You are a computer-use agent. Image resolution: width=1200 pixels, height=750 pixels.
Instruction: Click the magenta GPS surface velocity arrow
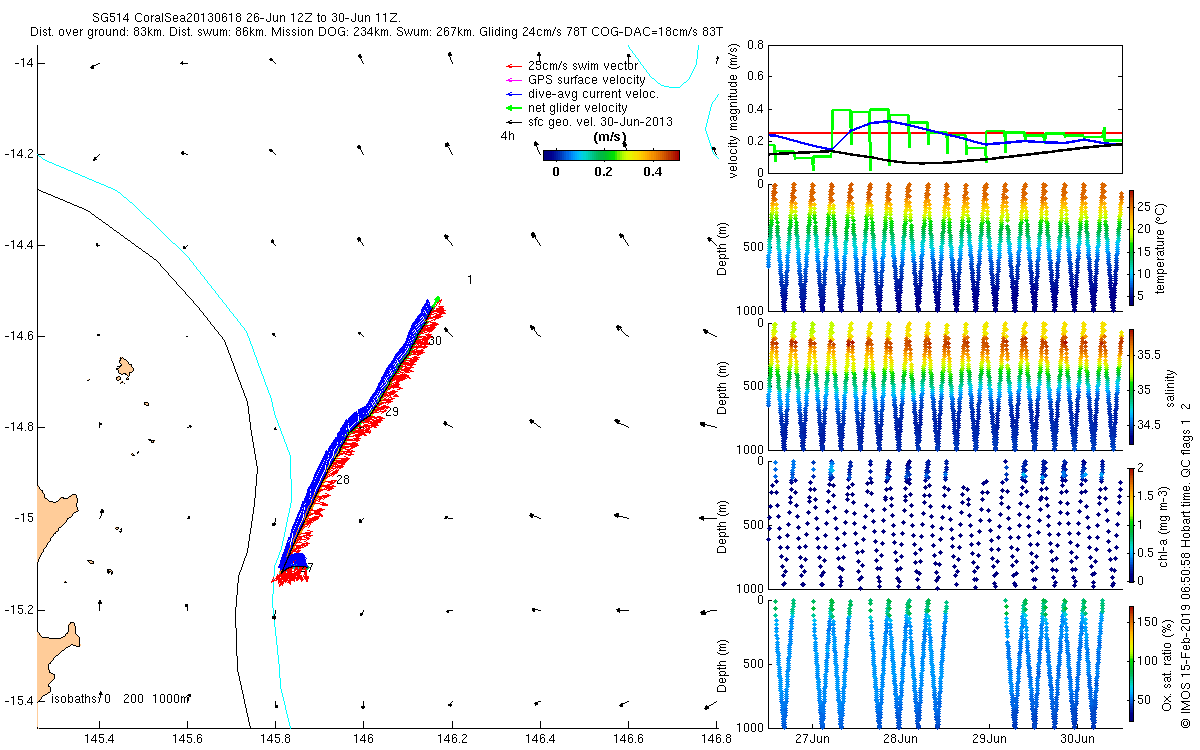[x=512, y=80]
